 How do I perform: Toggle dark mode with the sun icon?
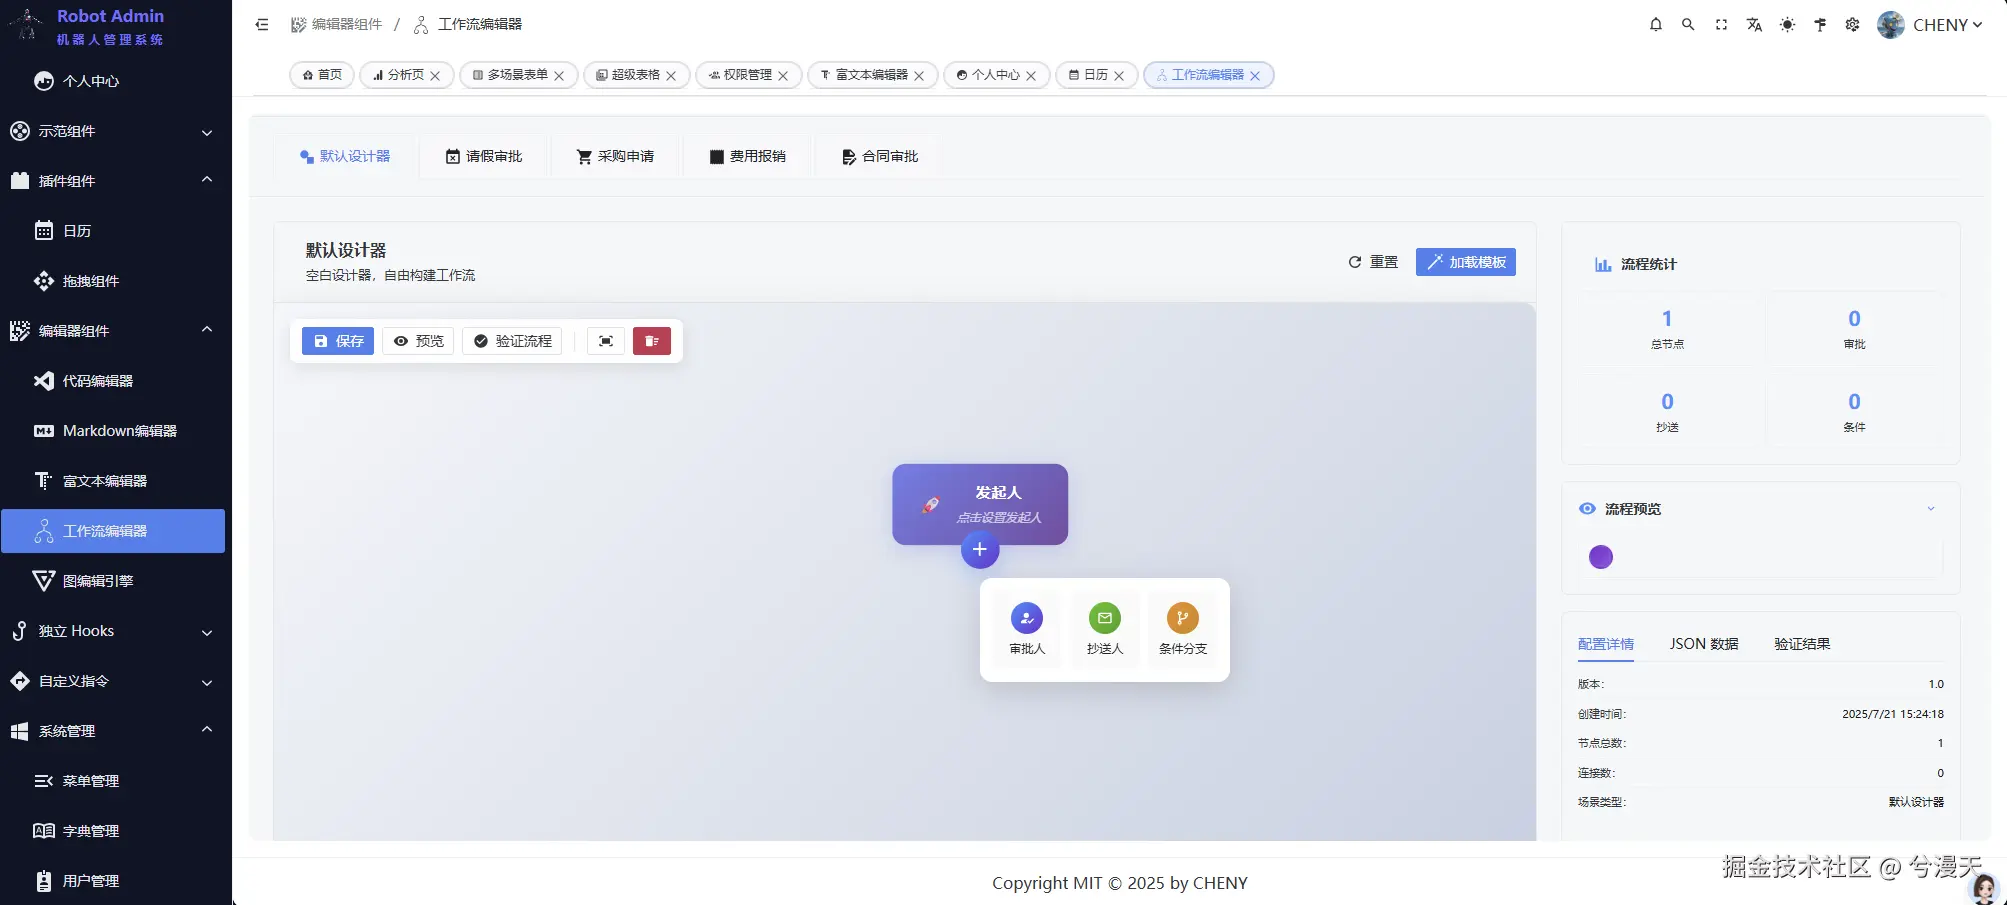click(x=1787, y=24)
